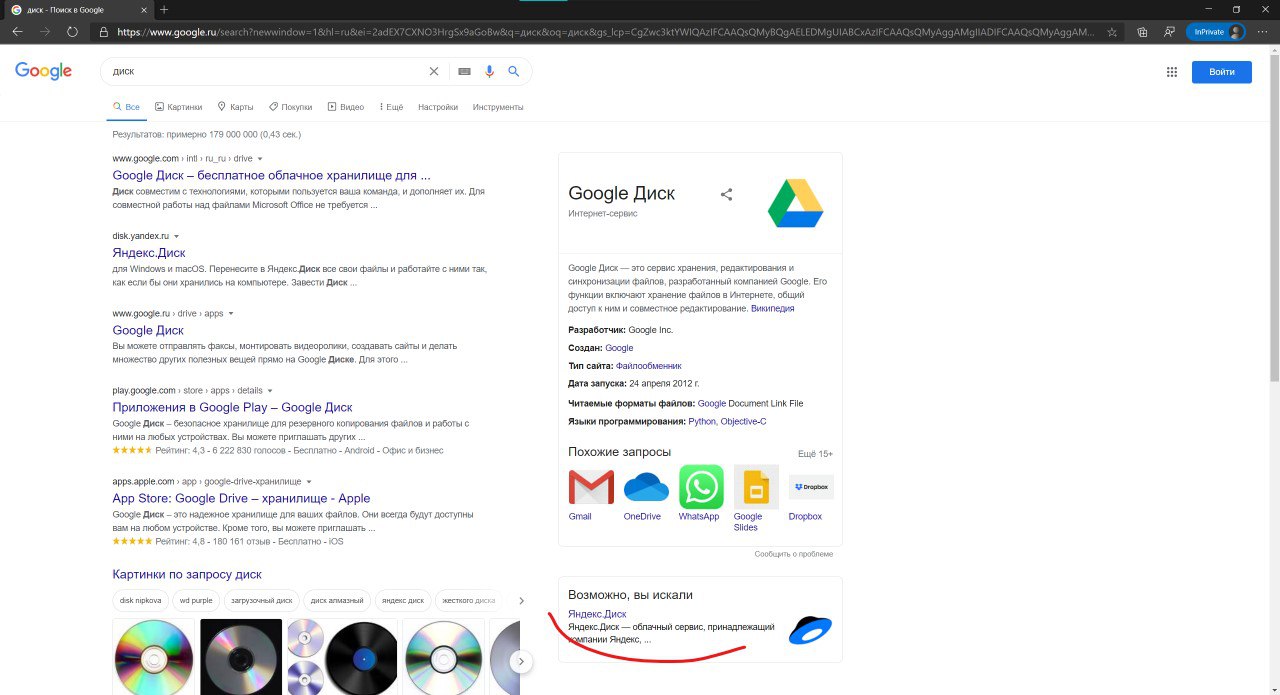The width and height of the screenshot is (1280, 695).
Task: Select the 'диск алмазный' image chip
Action: point(337,601)
